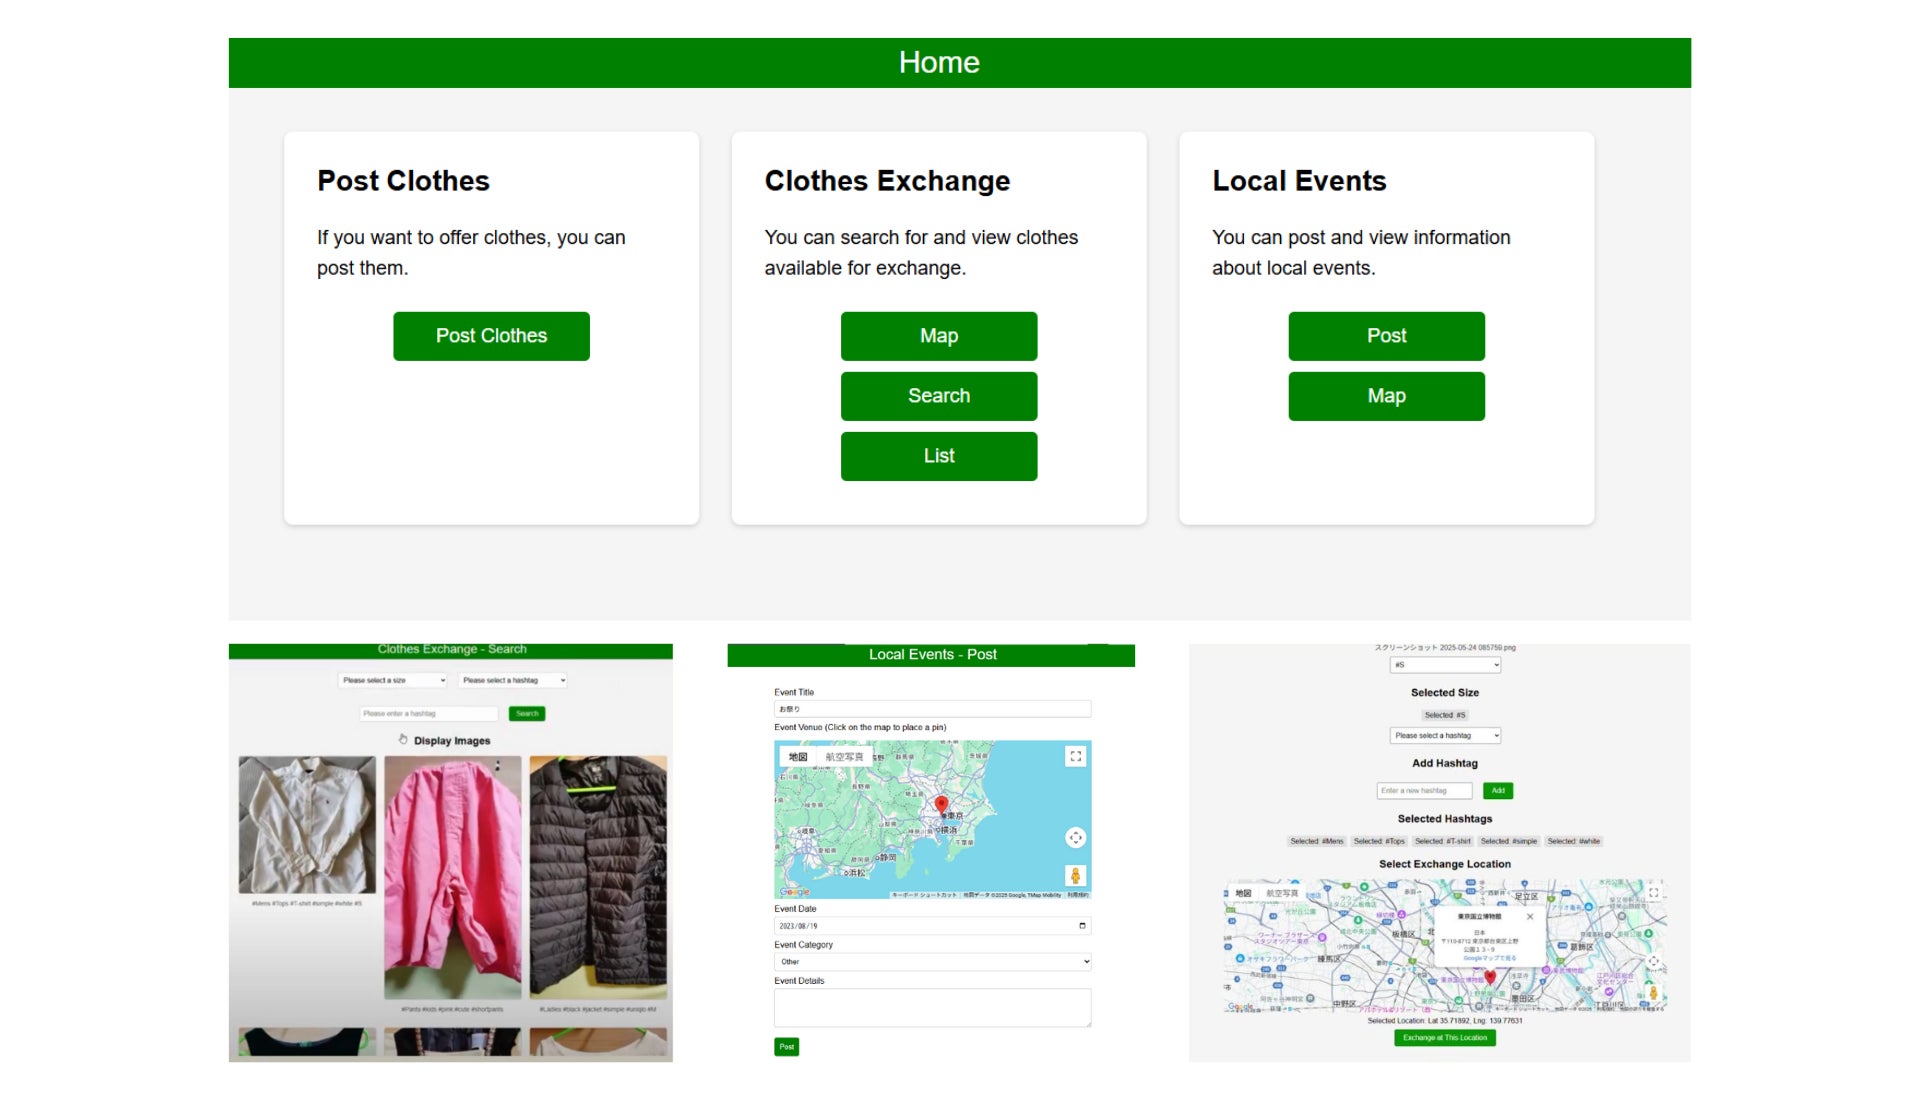The height and width of the screenshot is (1100, 1920).
Task: Open 'Please select a size' dropdown
Action: click(393, 680)
